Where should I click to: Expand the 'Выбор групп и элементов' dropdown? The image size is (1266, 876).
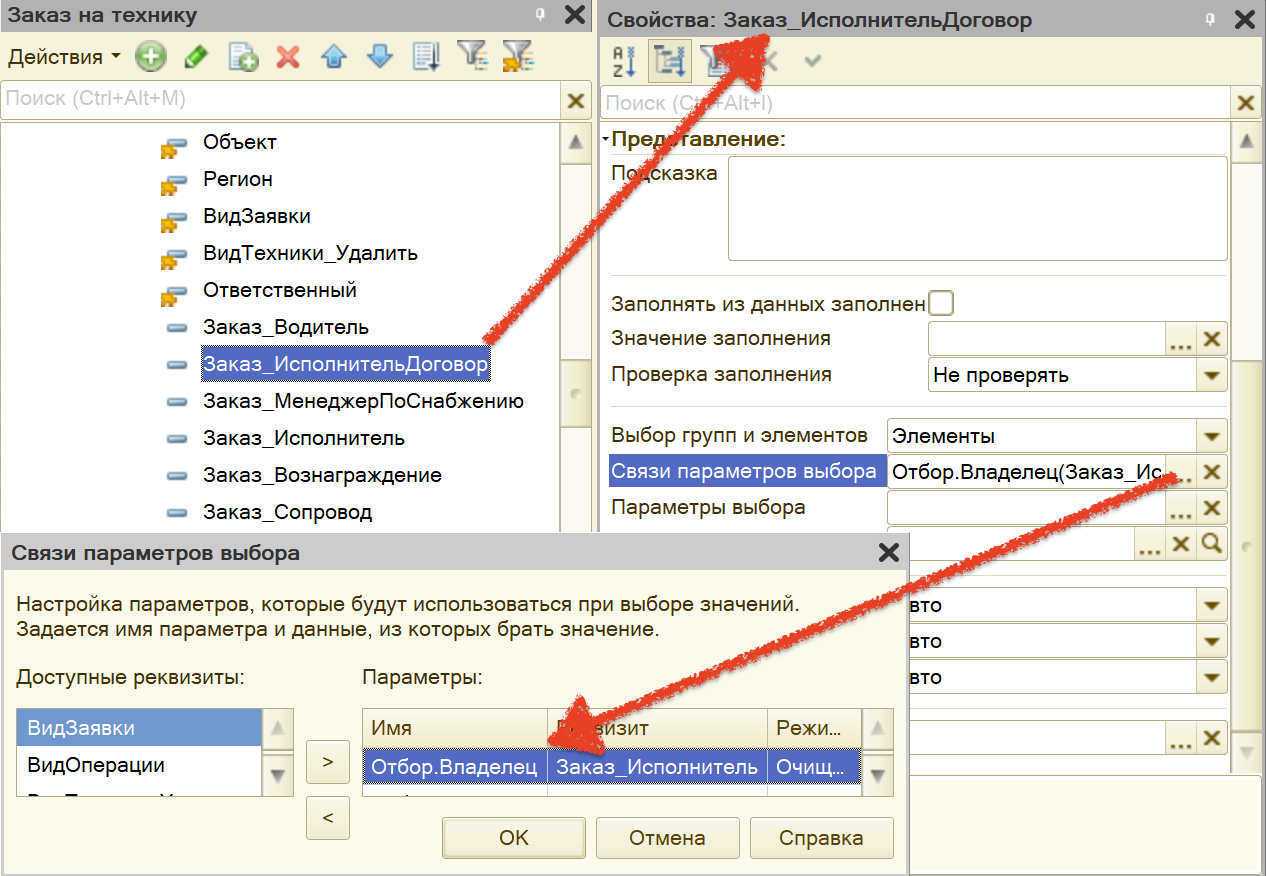pos(1212,436)
